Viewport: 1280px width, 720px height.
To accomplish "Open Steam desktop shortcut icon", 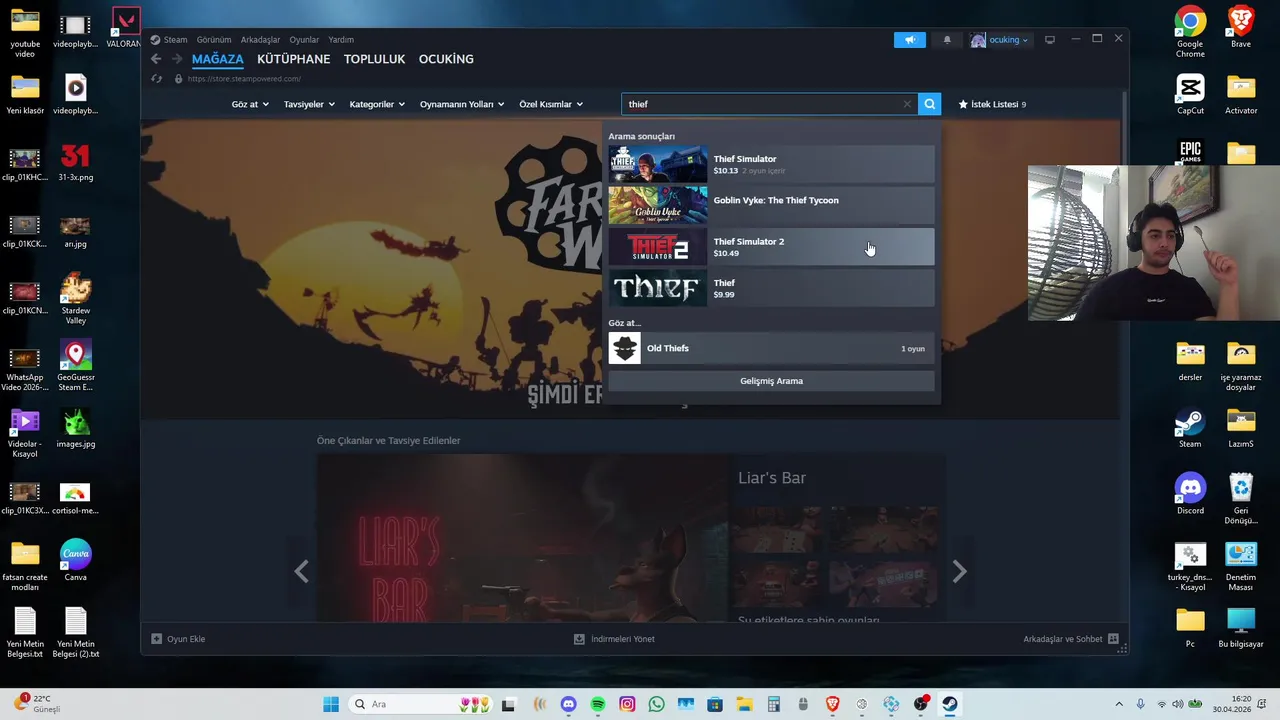I will (x=1190, y=428).
